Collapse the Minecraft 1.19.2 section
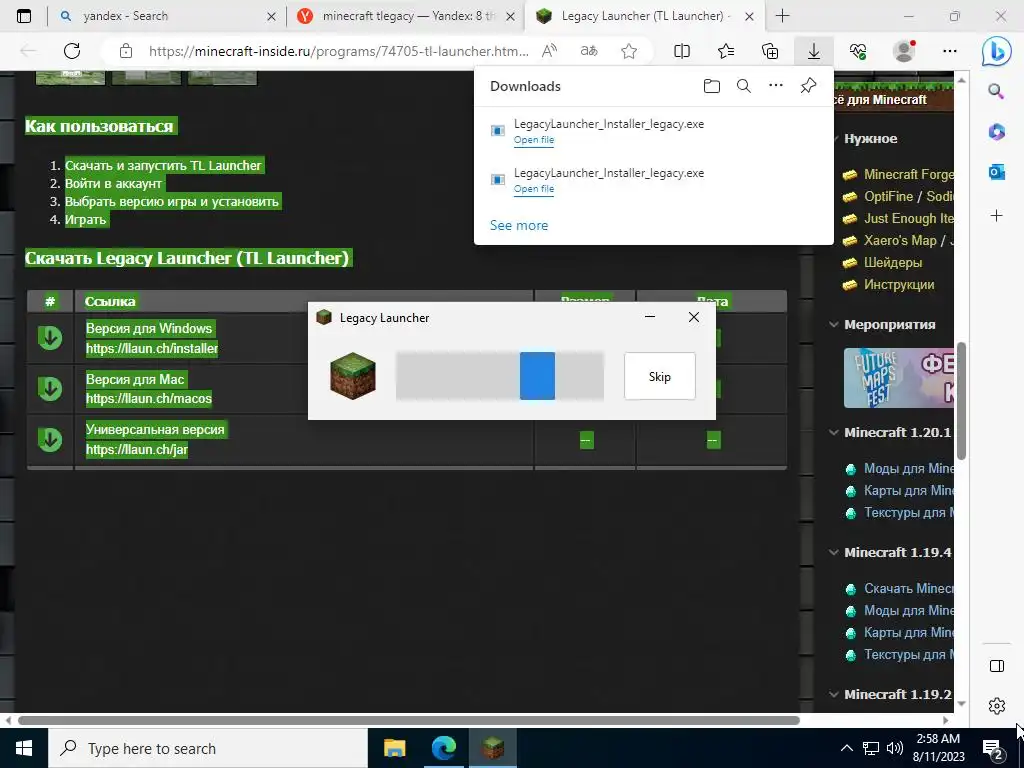 click(834, 694)
